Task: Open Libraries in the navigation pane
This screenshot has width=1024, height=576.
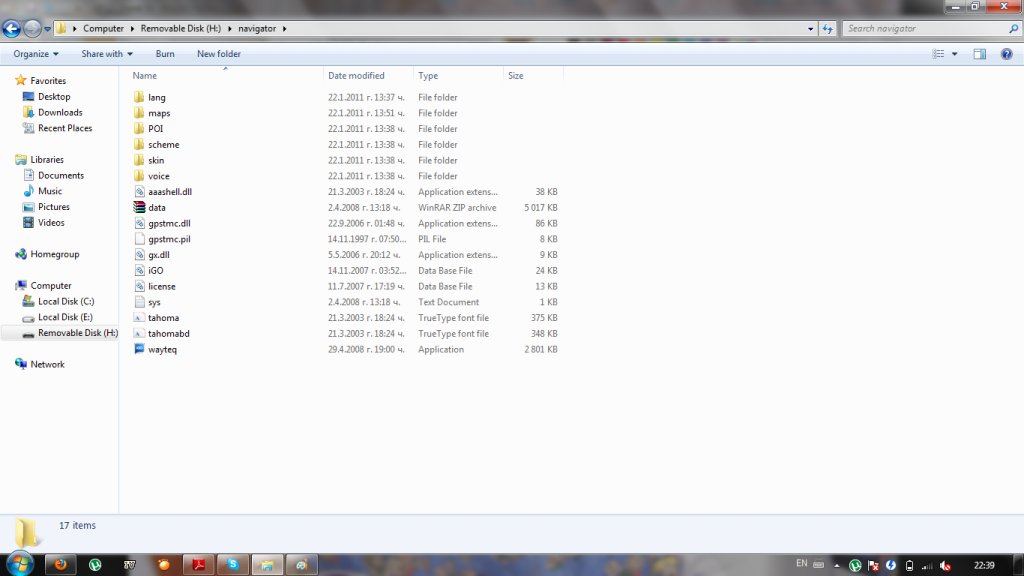Action: 47,159
